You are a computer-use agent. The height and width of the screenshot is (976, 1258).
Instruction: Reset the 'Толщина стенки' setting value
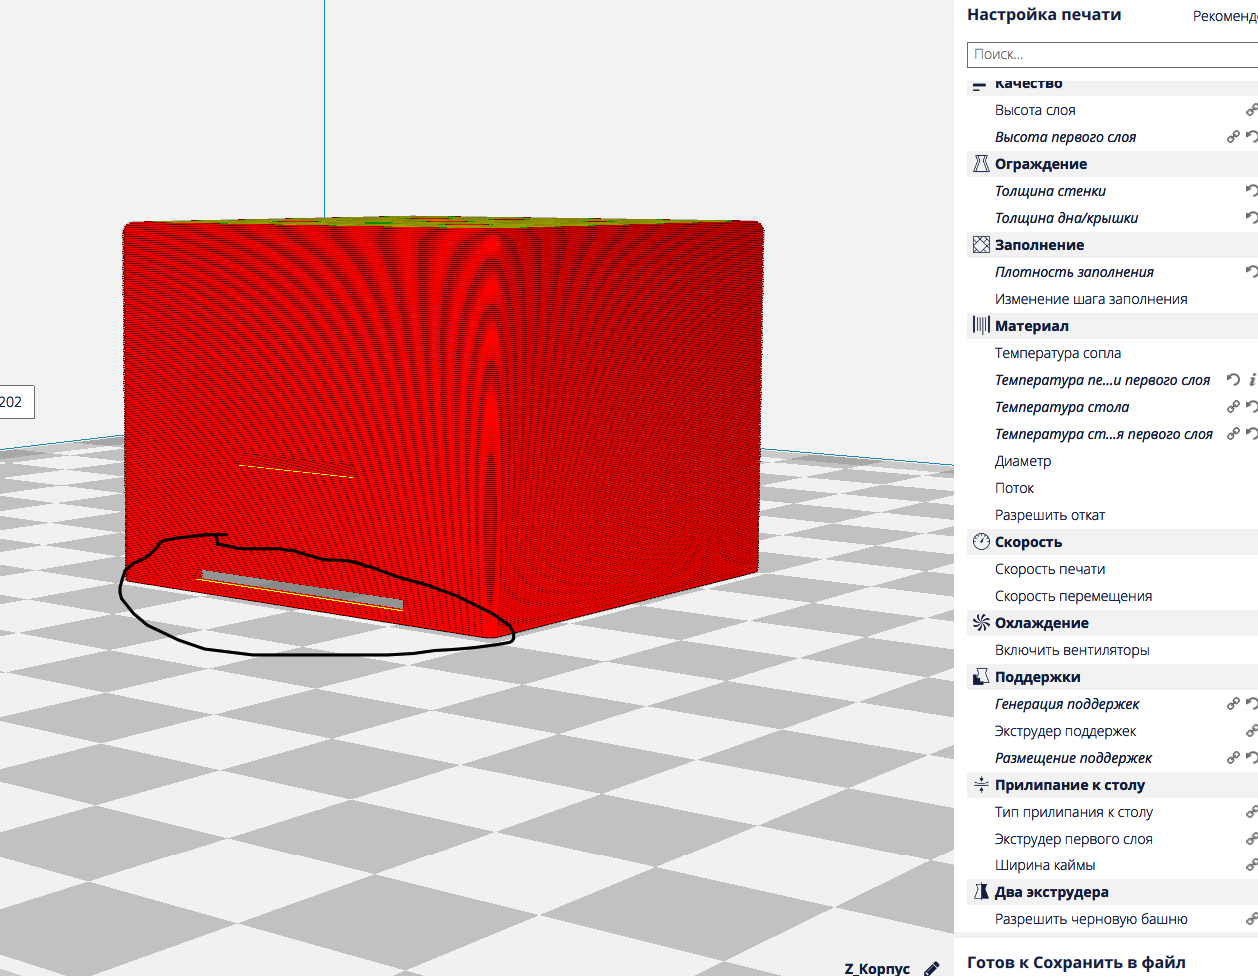point(1251,191)
